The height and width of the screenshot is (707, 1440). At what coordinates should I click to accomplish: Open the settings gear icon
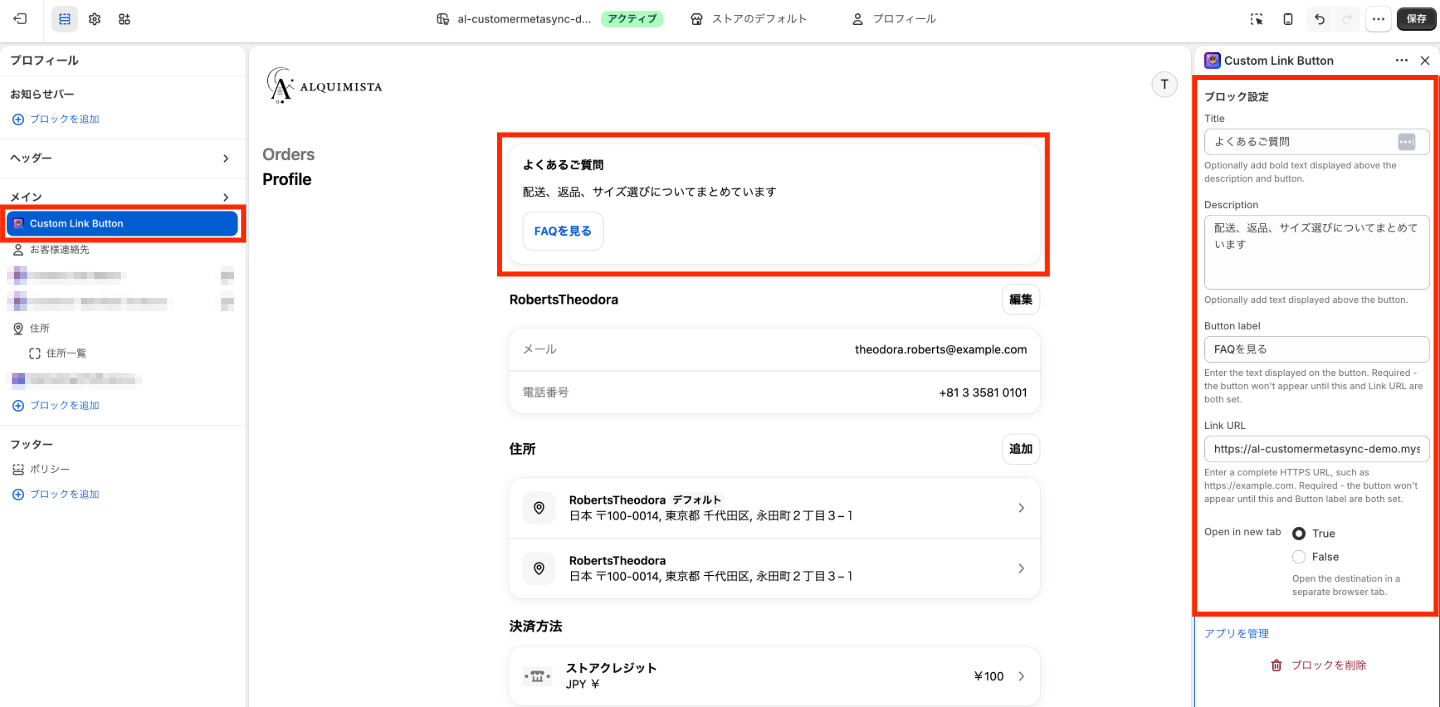[x=95, y=19]
